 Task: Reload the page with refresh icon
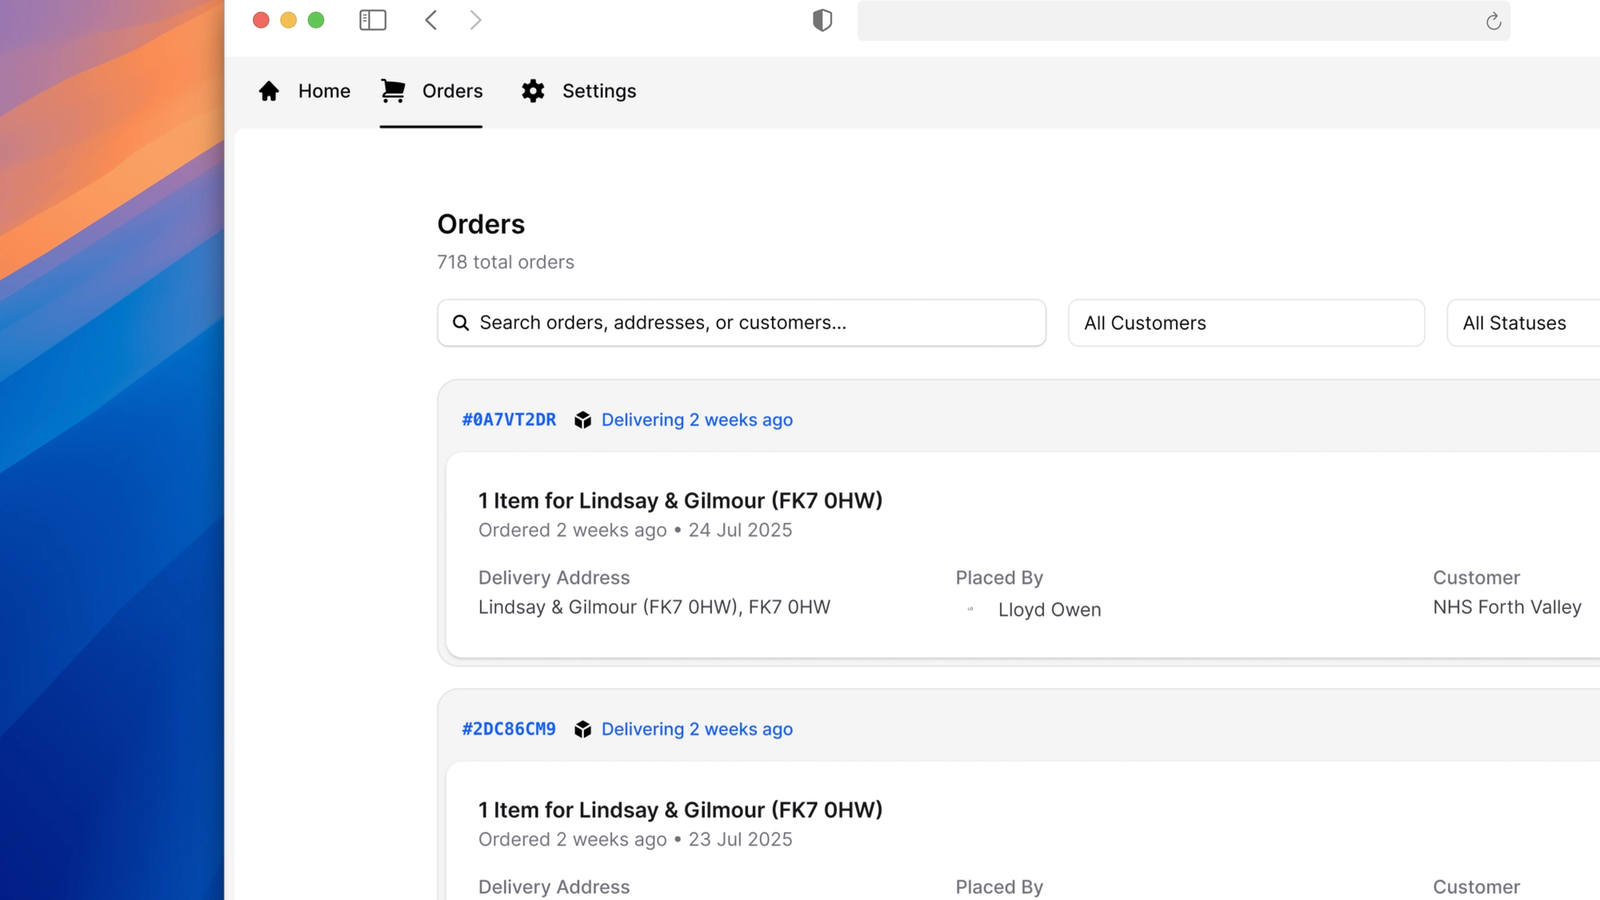(1493, 21)
